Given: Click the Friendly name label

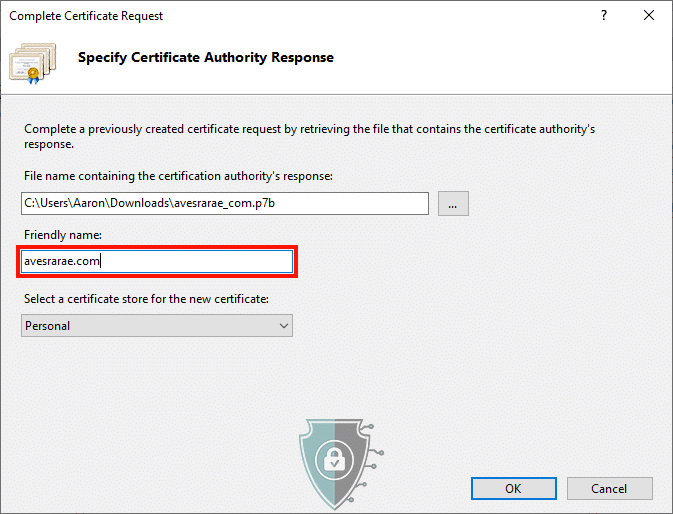Looking at the screenshot, I should click(x=62, y=234).
